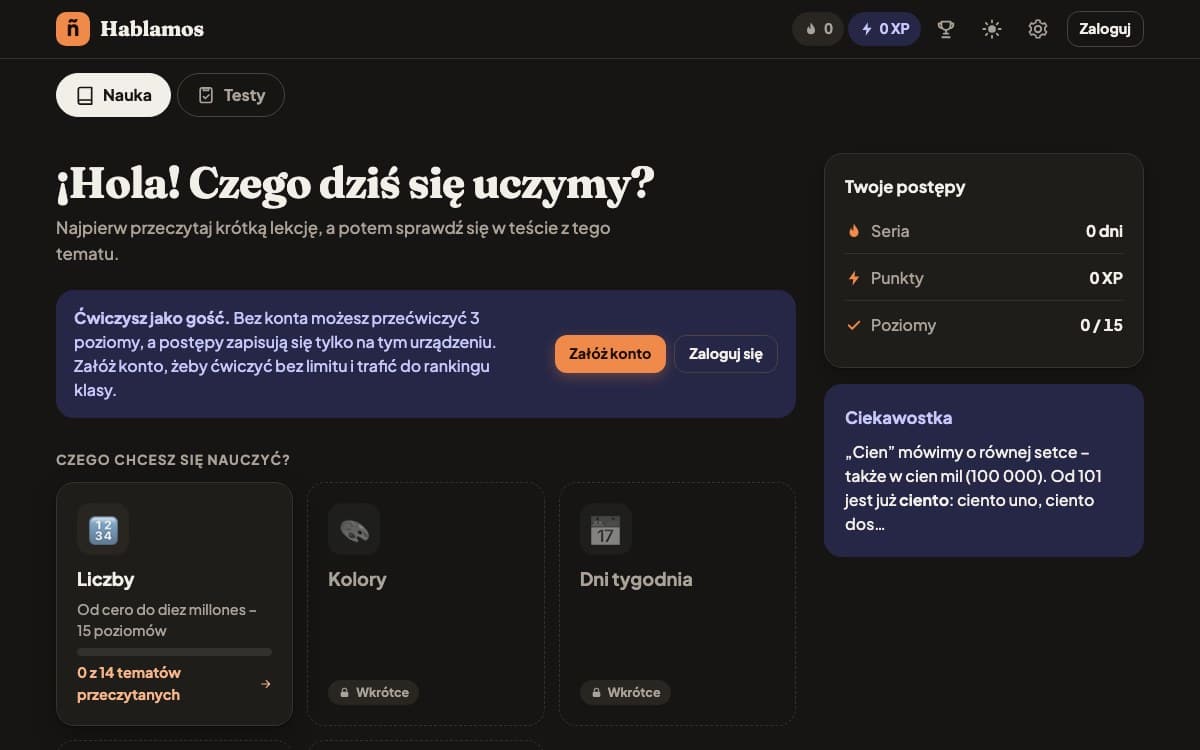Open the settings gear icon
The width and height of the screenshot is (1200, 750).
tap(1037, 29)
